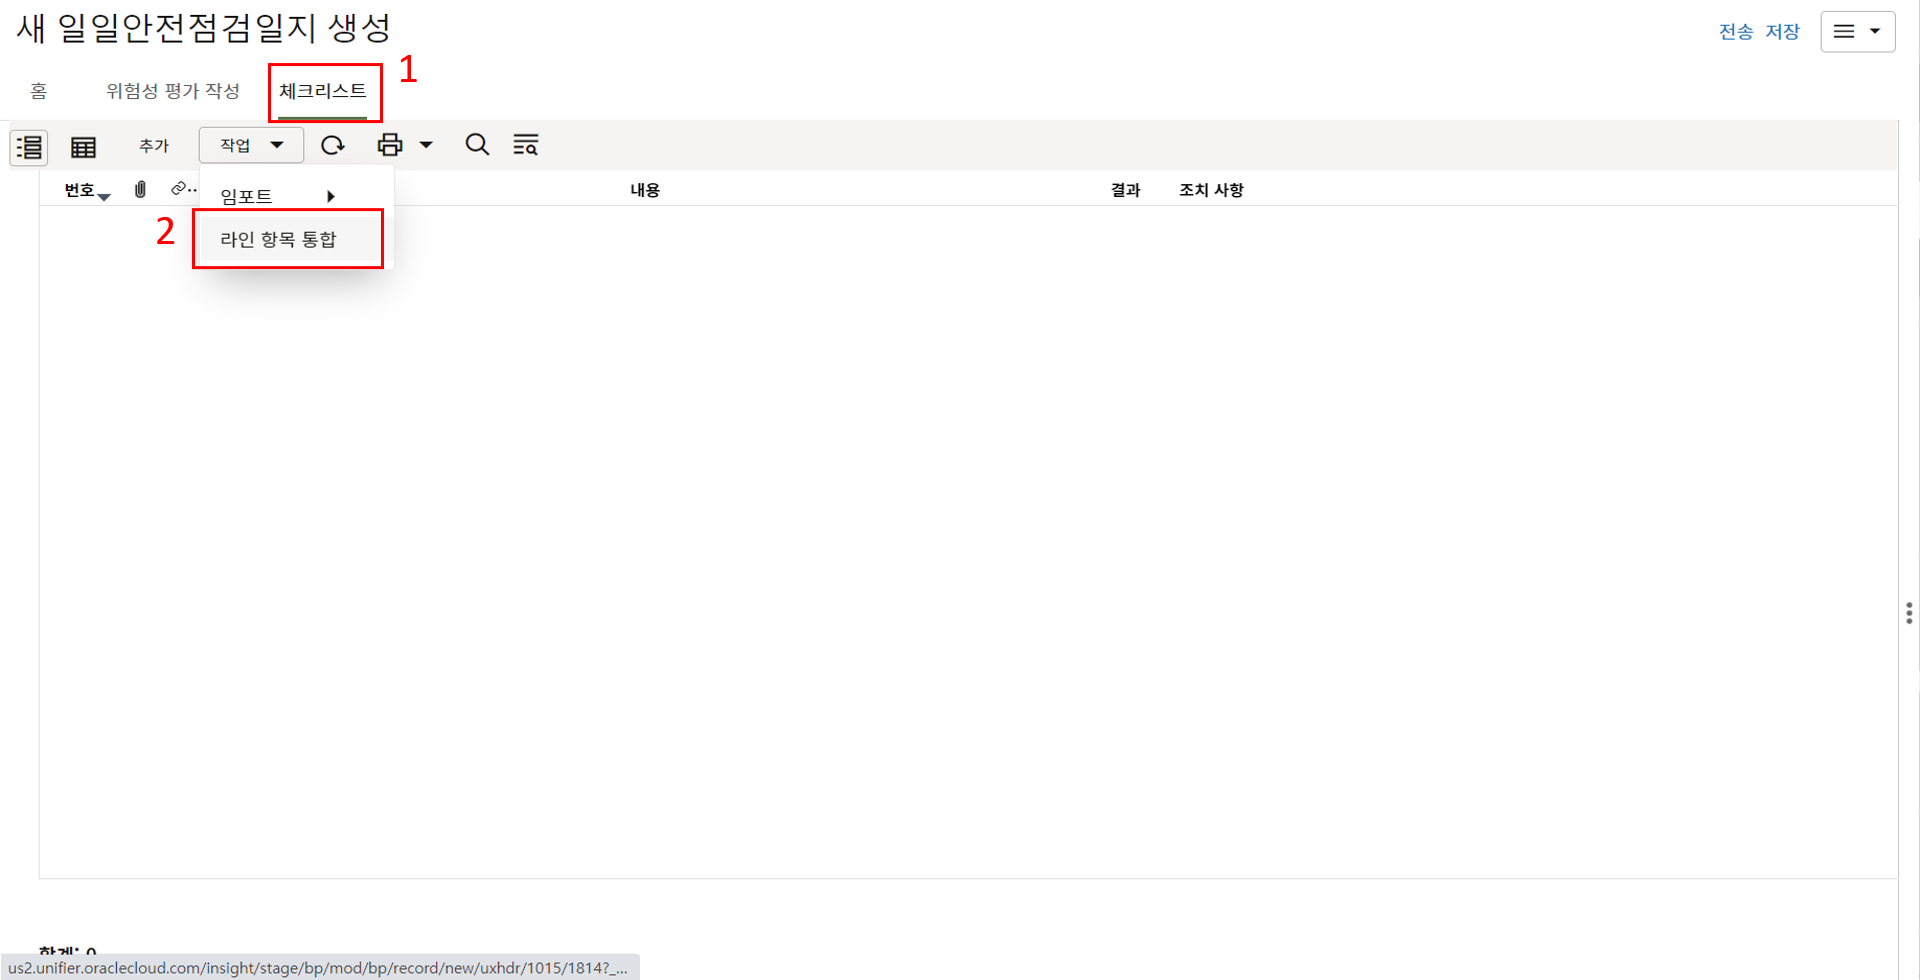This screenshot has width=1920, height=980.
Task: Open the hamburger menu dropdown top right
Action: [x=1857, y=32]
